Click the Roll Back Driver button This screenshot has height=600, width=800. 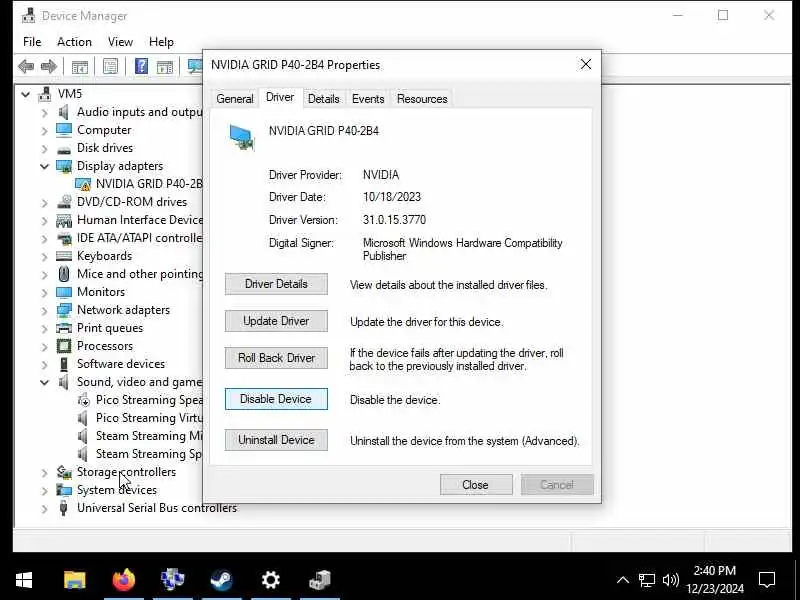[x=276, y=358]
